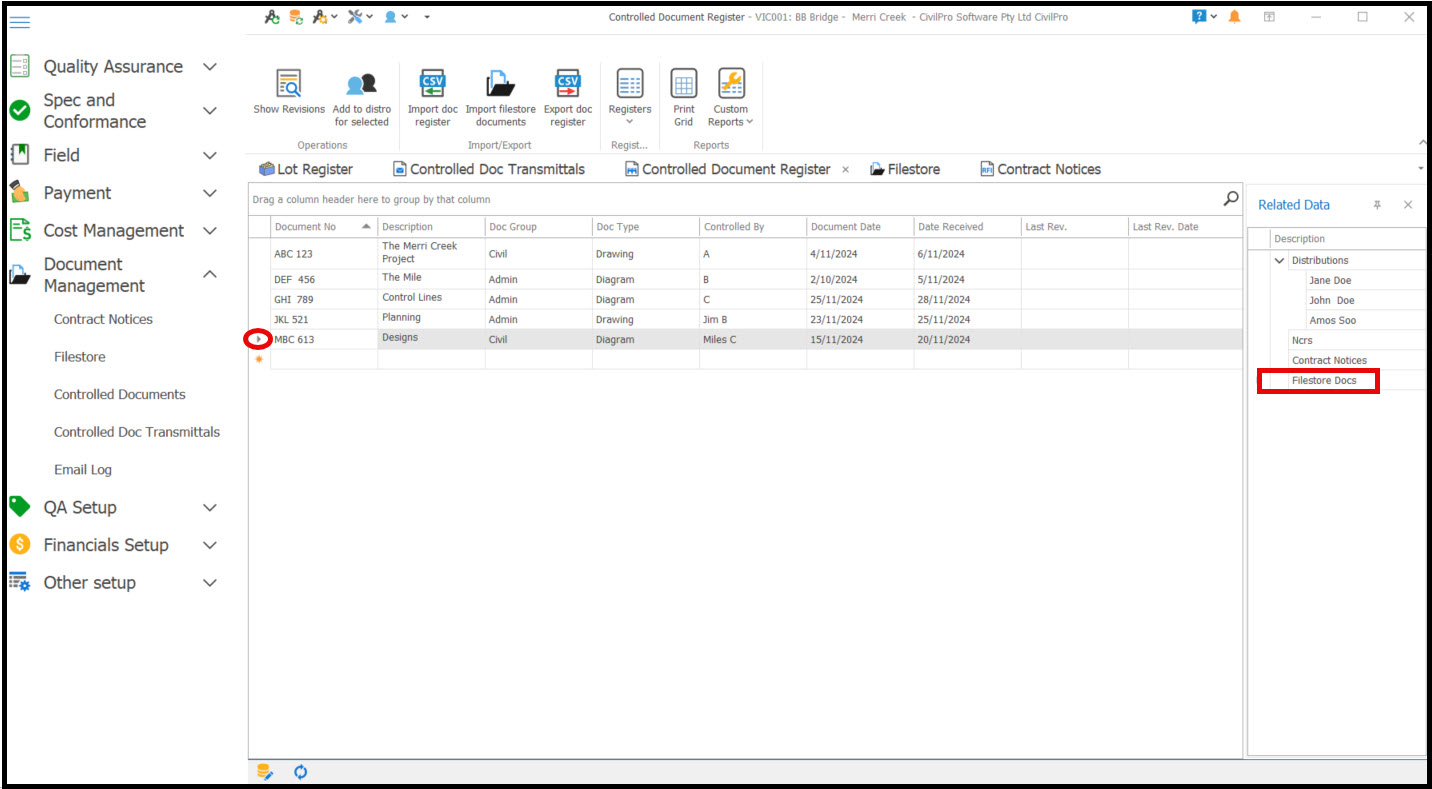The image size is (1432, 789).
Task: Click the Show Revisions icon
Action: (289, 84)
